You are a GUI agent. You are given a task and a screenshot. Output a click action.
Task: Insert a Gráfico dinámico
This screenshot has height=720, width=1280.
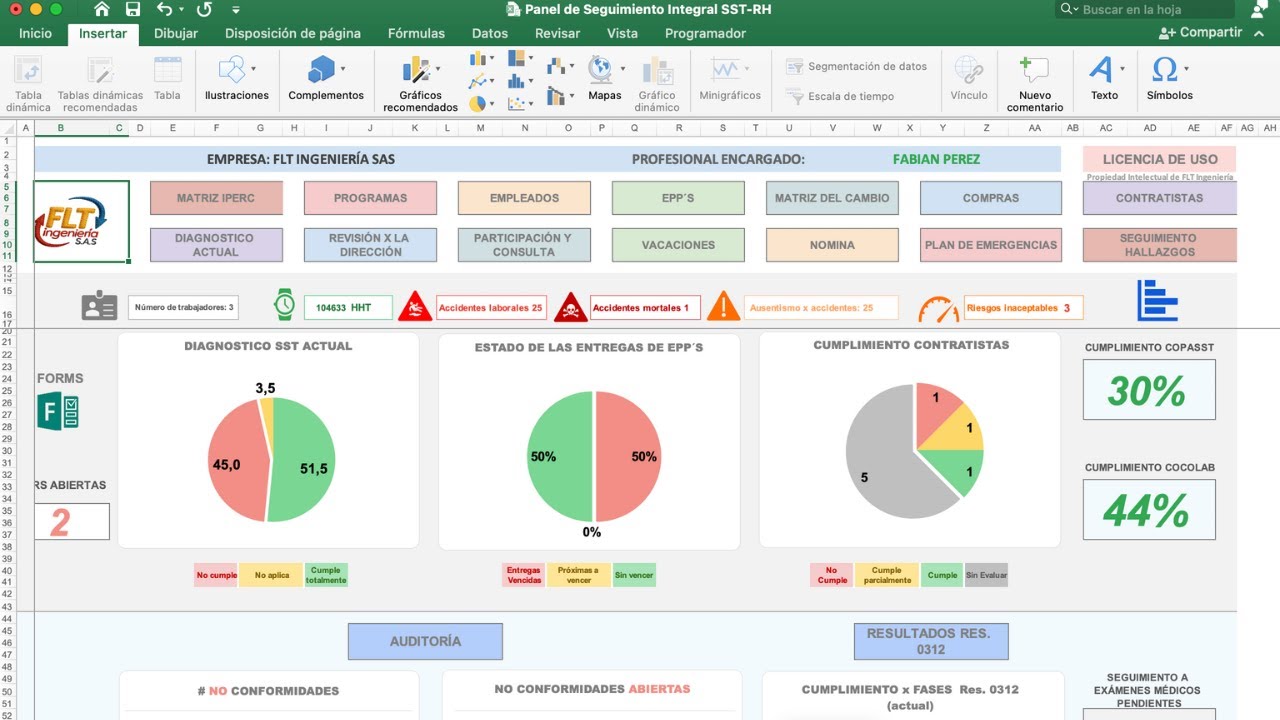click(657, 83)
